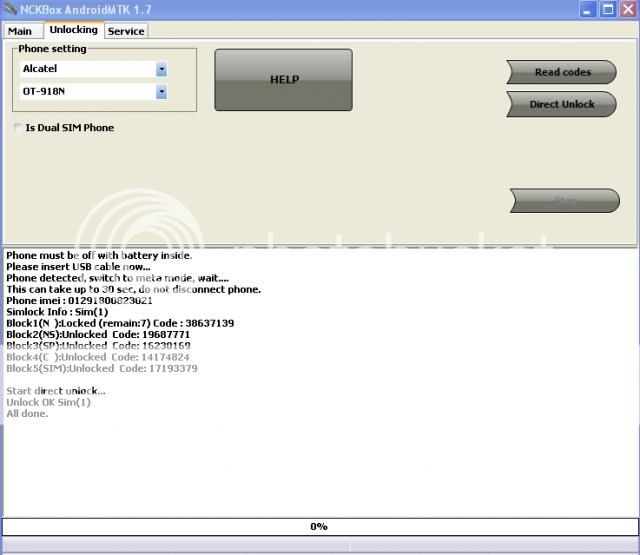Screen dimensions: 640x555
Task: Click the All done message in log
Action: (x=27, y=413)
